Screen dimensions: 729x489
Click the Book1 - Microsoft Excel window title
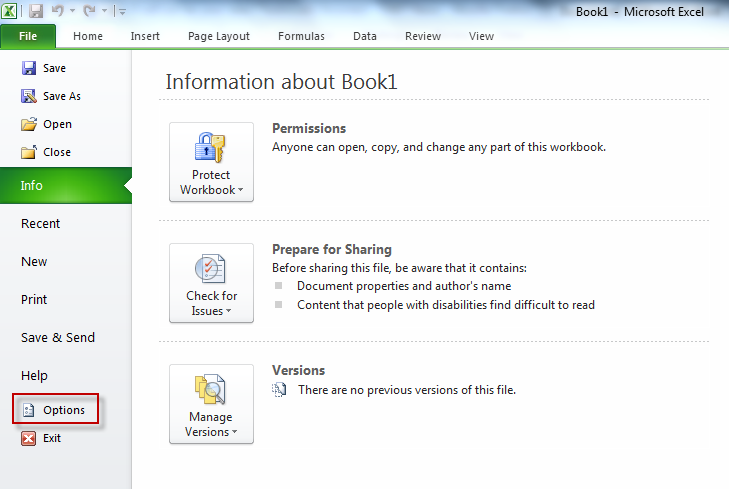pos(640,12)
